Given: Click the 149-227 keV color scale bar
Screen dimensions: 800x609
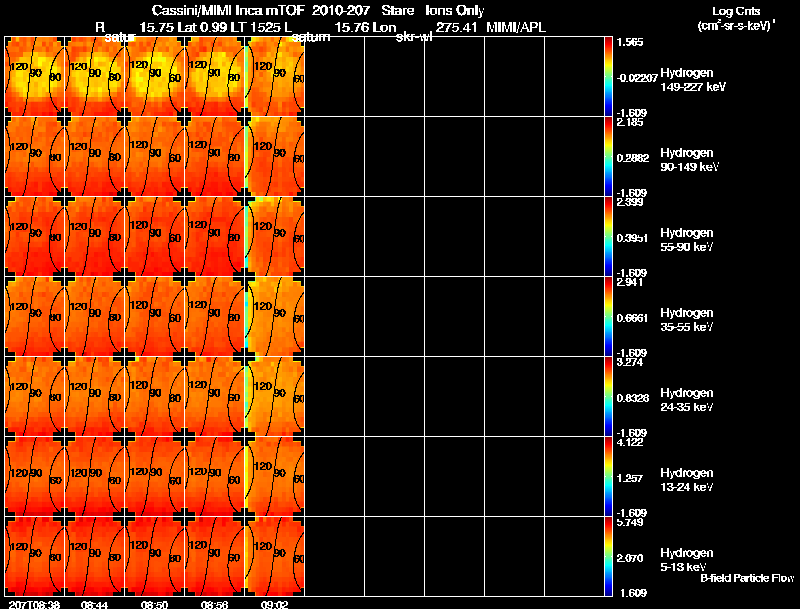Looking at the screenshot, I should click(609, 76).
